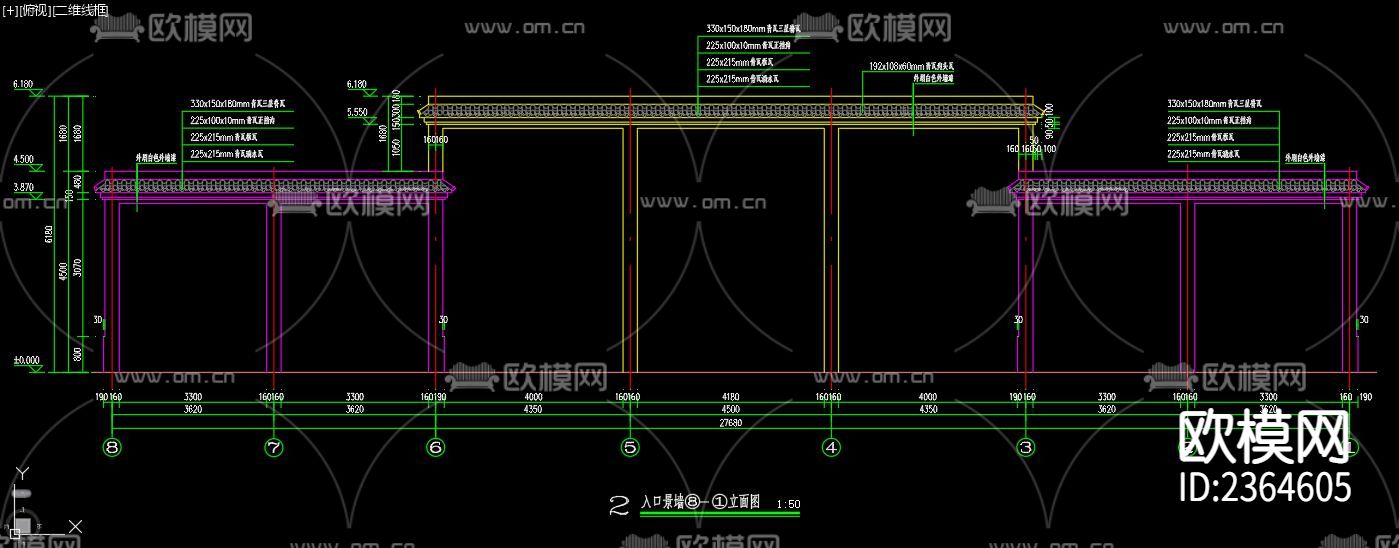Select grid axis bubble 7
This screenshot has width=1399, height=548.
tap(273, 447)
